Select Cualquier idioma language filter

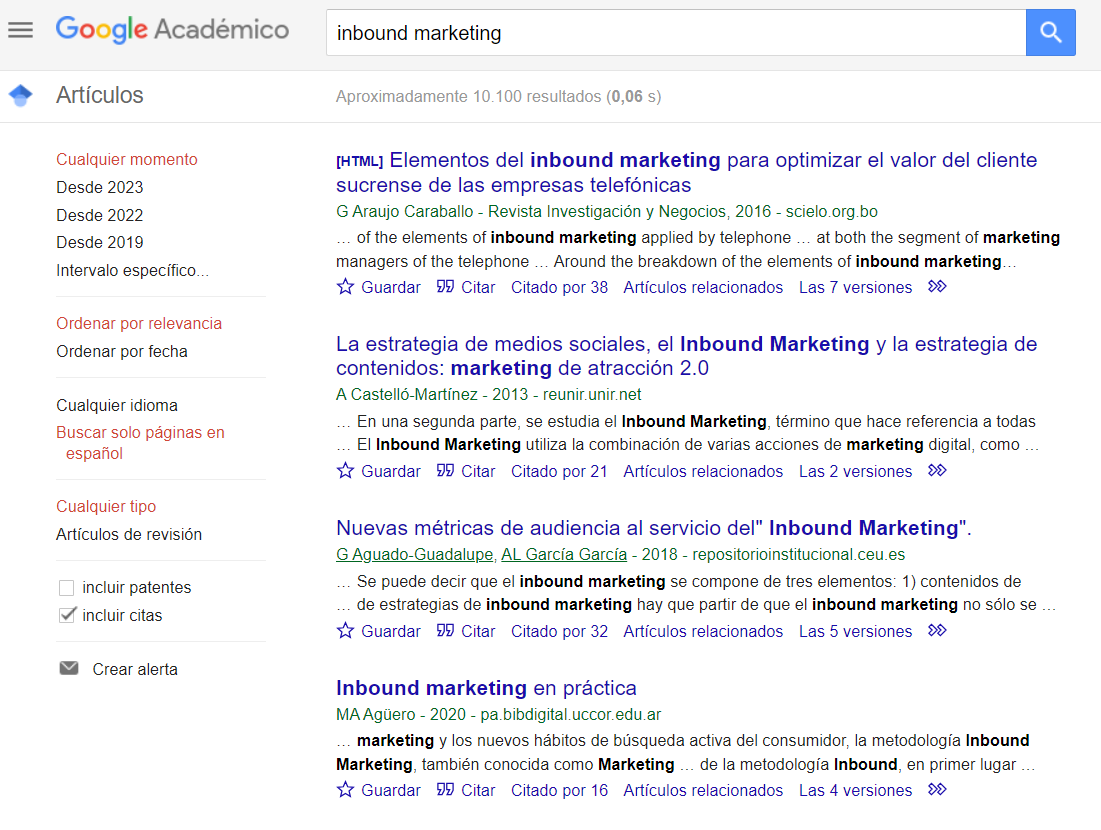click(x=117, y=405)
